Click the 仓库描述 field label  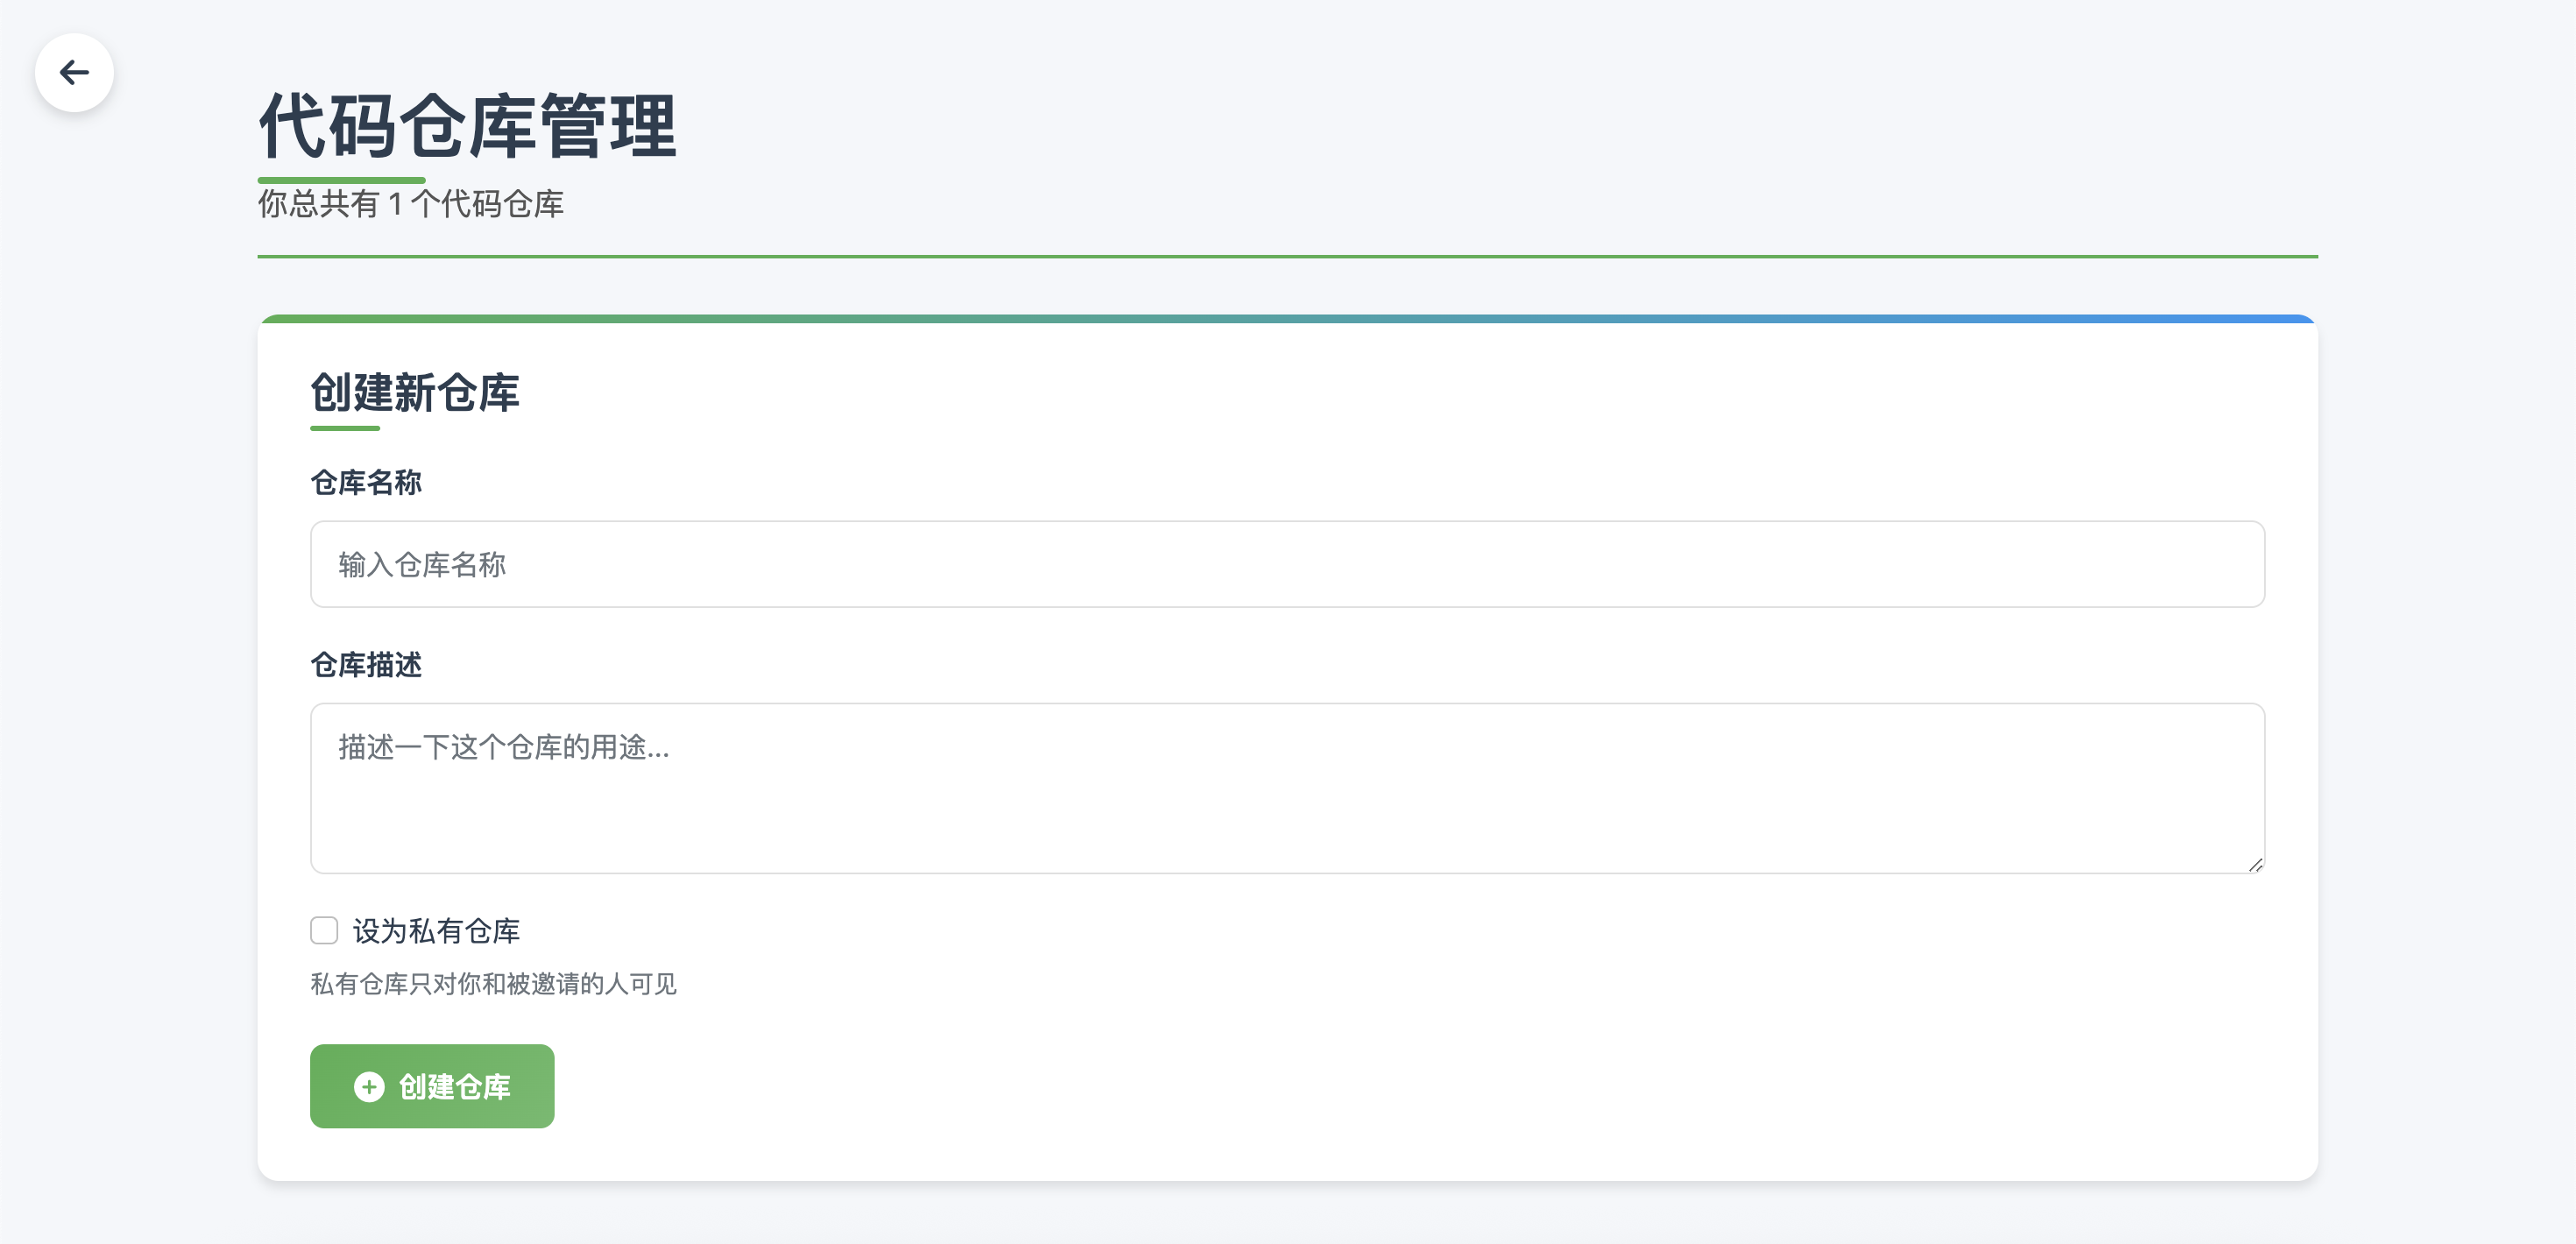[x=366, y=665]
